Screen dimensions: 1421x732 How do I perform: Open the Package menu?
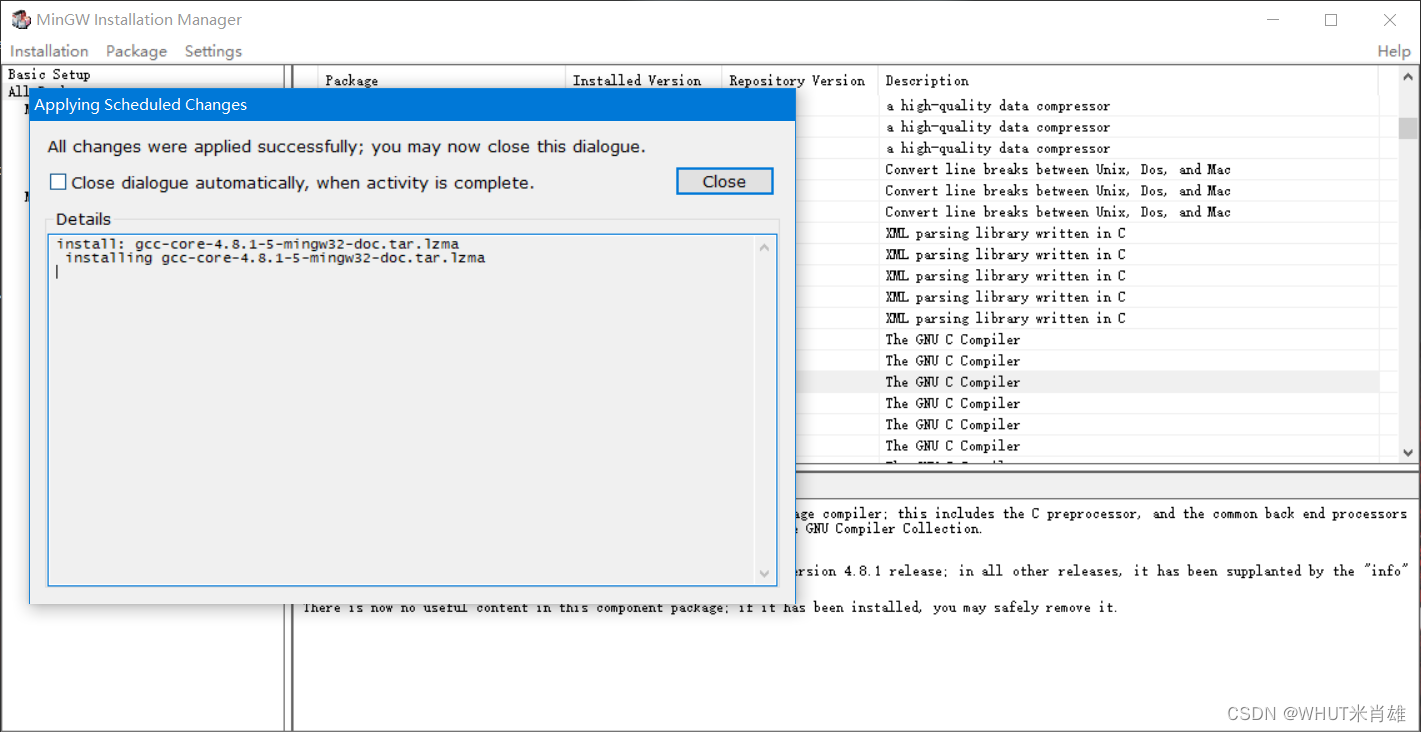(x=136, y=51)
